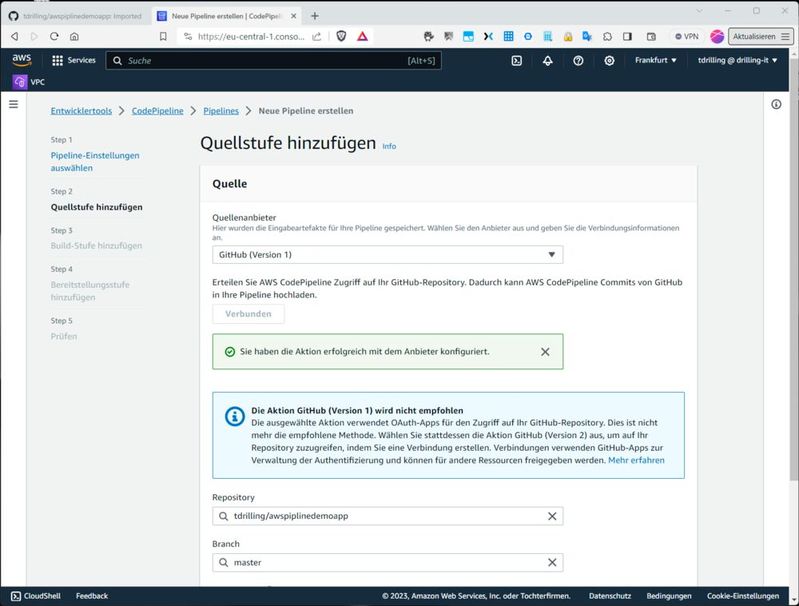Open the Datenschutz footer link
Screen dimensions: 799x606
click(610, 596)
